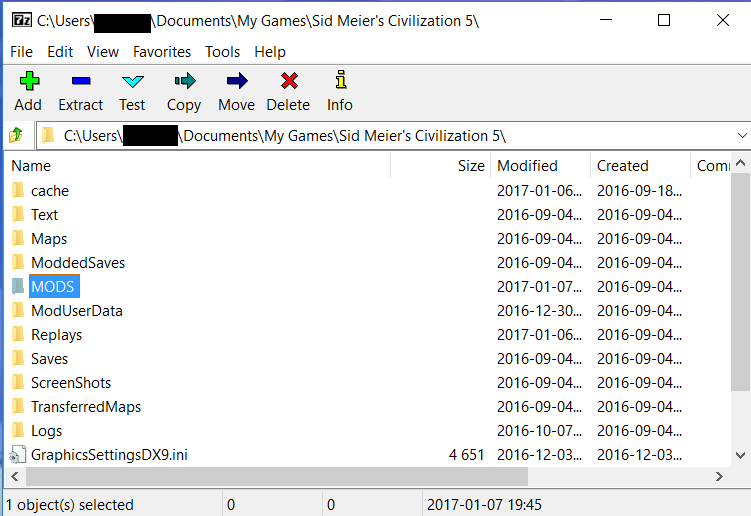This screenshot has width=751, height=516.
Task: Click the green Add plus icon
Action: click(x=29, y=81)
